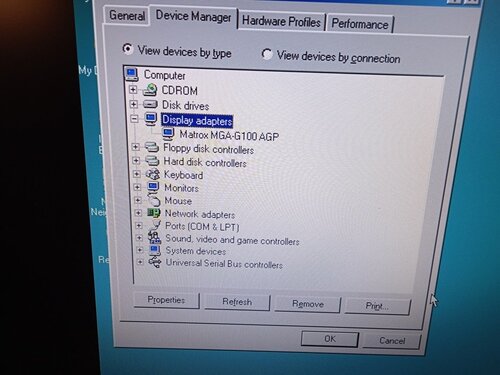Select Matrox MGA-G100 AGP entry
Image resolution: width=500 pixels, height=375 pixels.
tap(229, 136)
